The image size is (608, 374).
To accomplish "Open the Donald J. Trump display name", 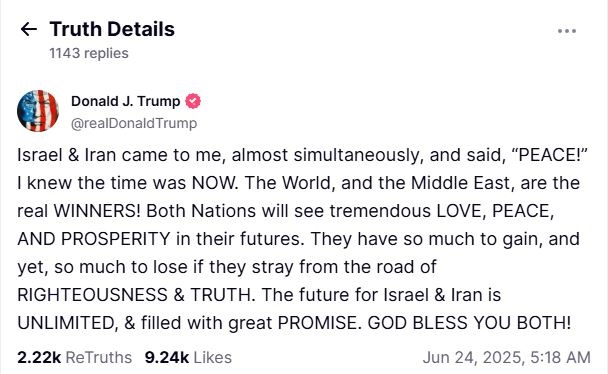I will click(x=126, y=101).
